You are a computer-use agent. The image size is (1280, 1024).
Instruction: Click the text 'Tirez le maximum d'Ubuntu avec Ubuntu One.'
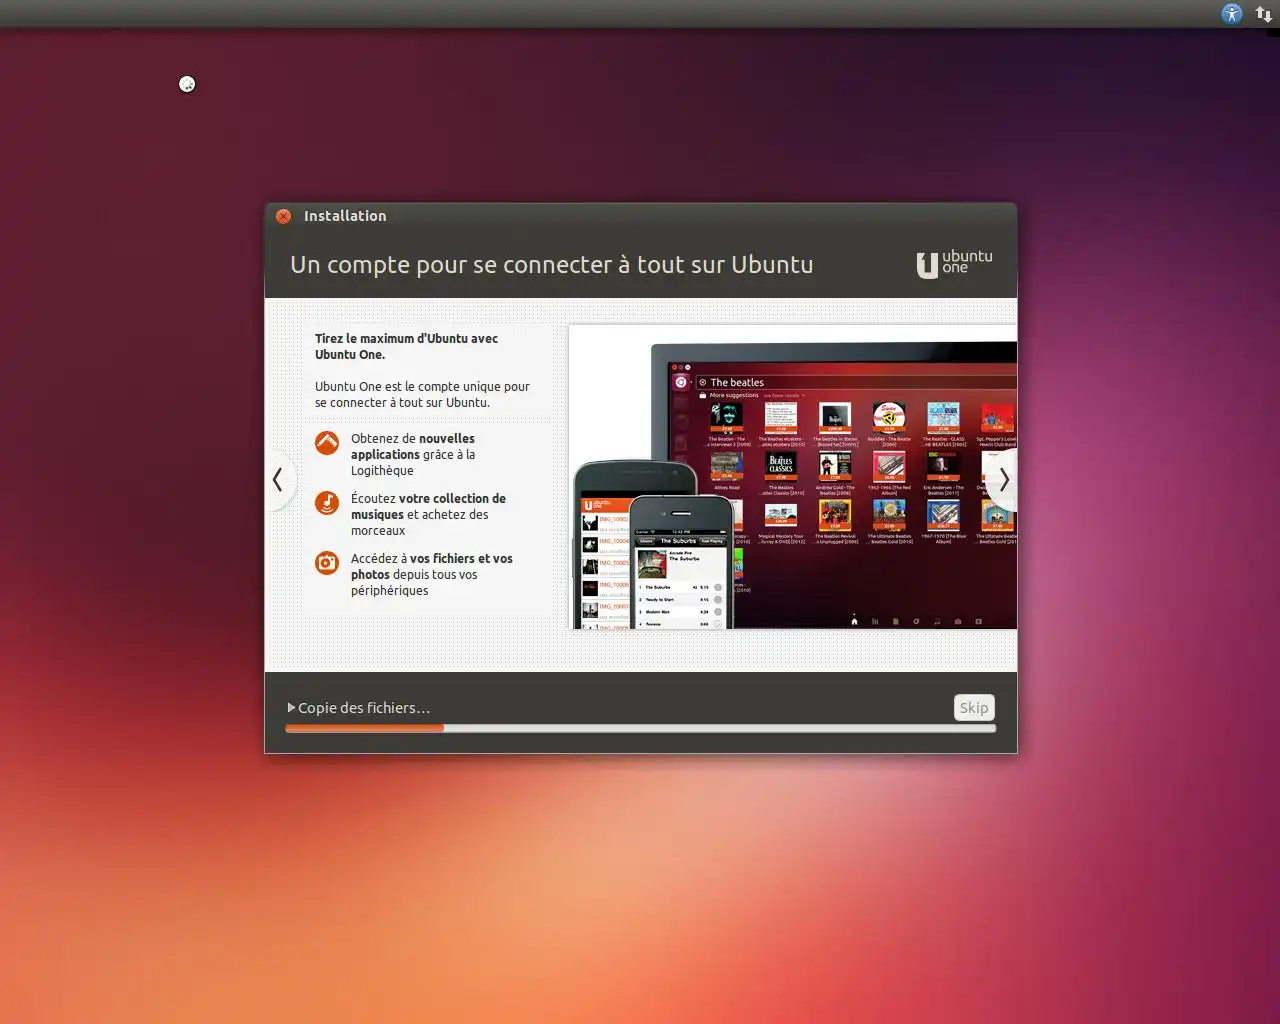tap(406, 346)
